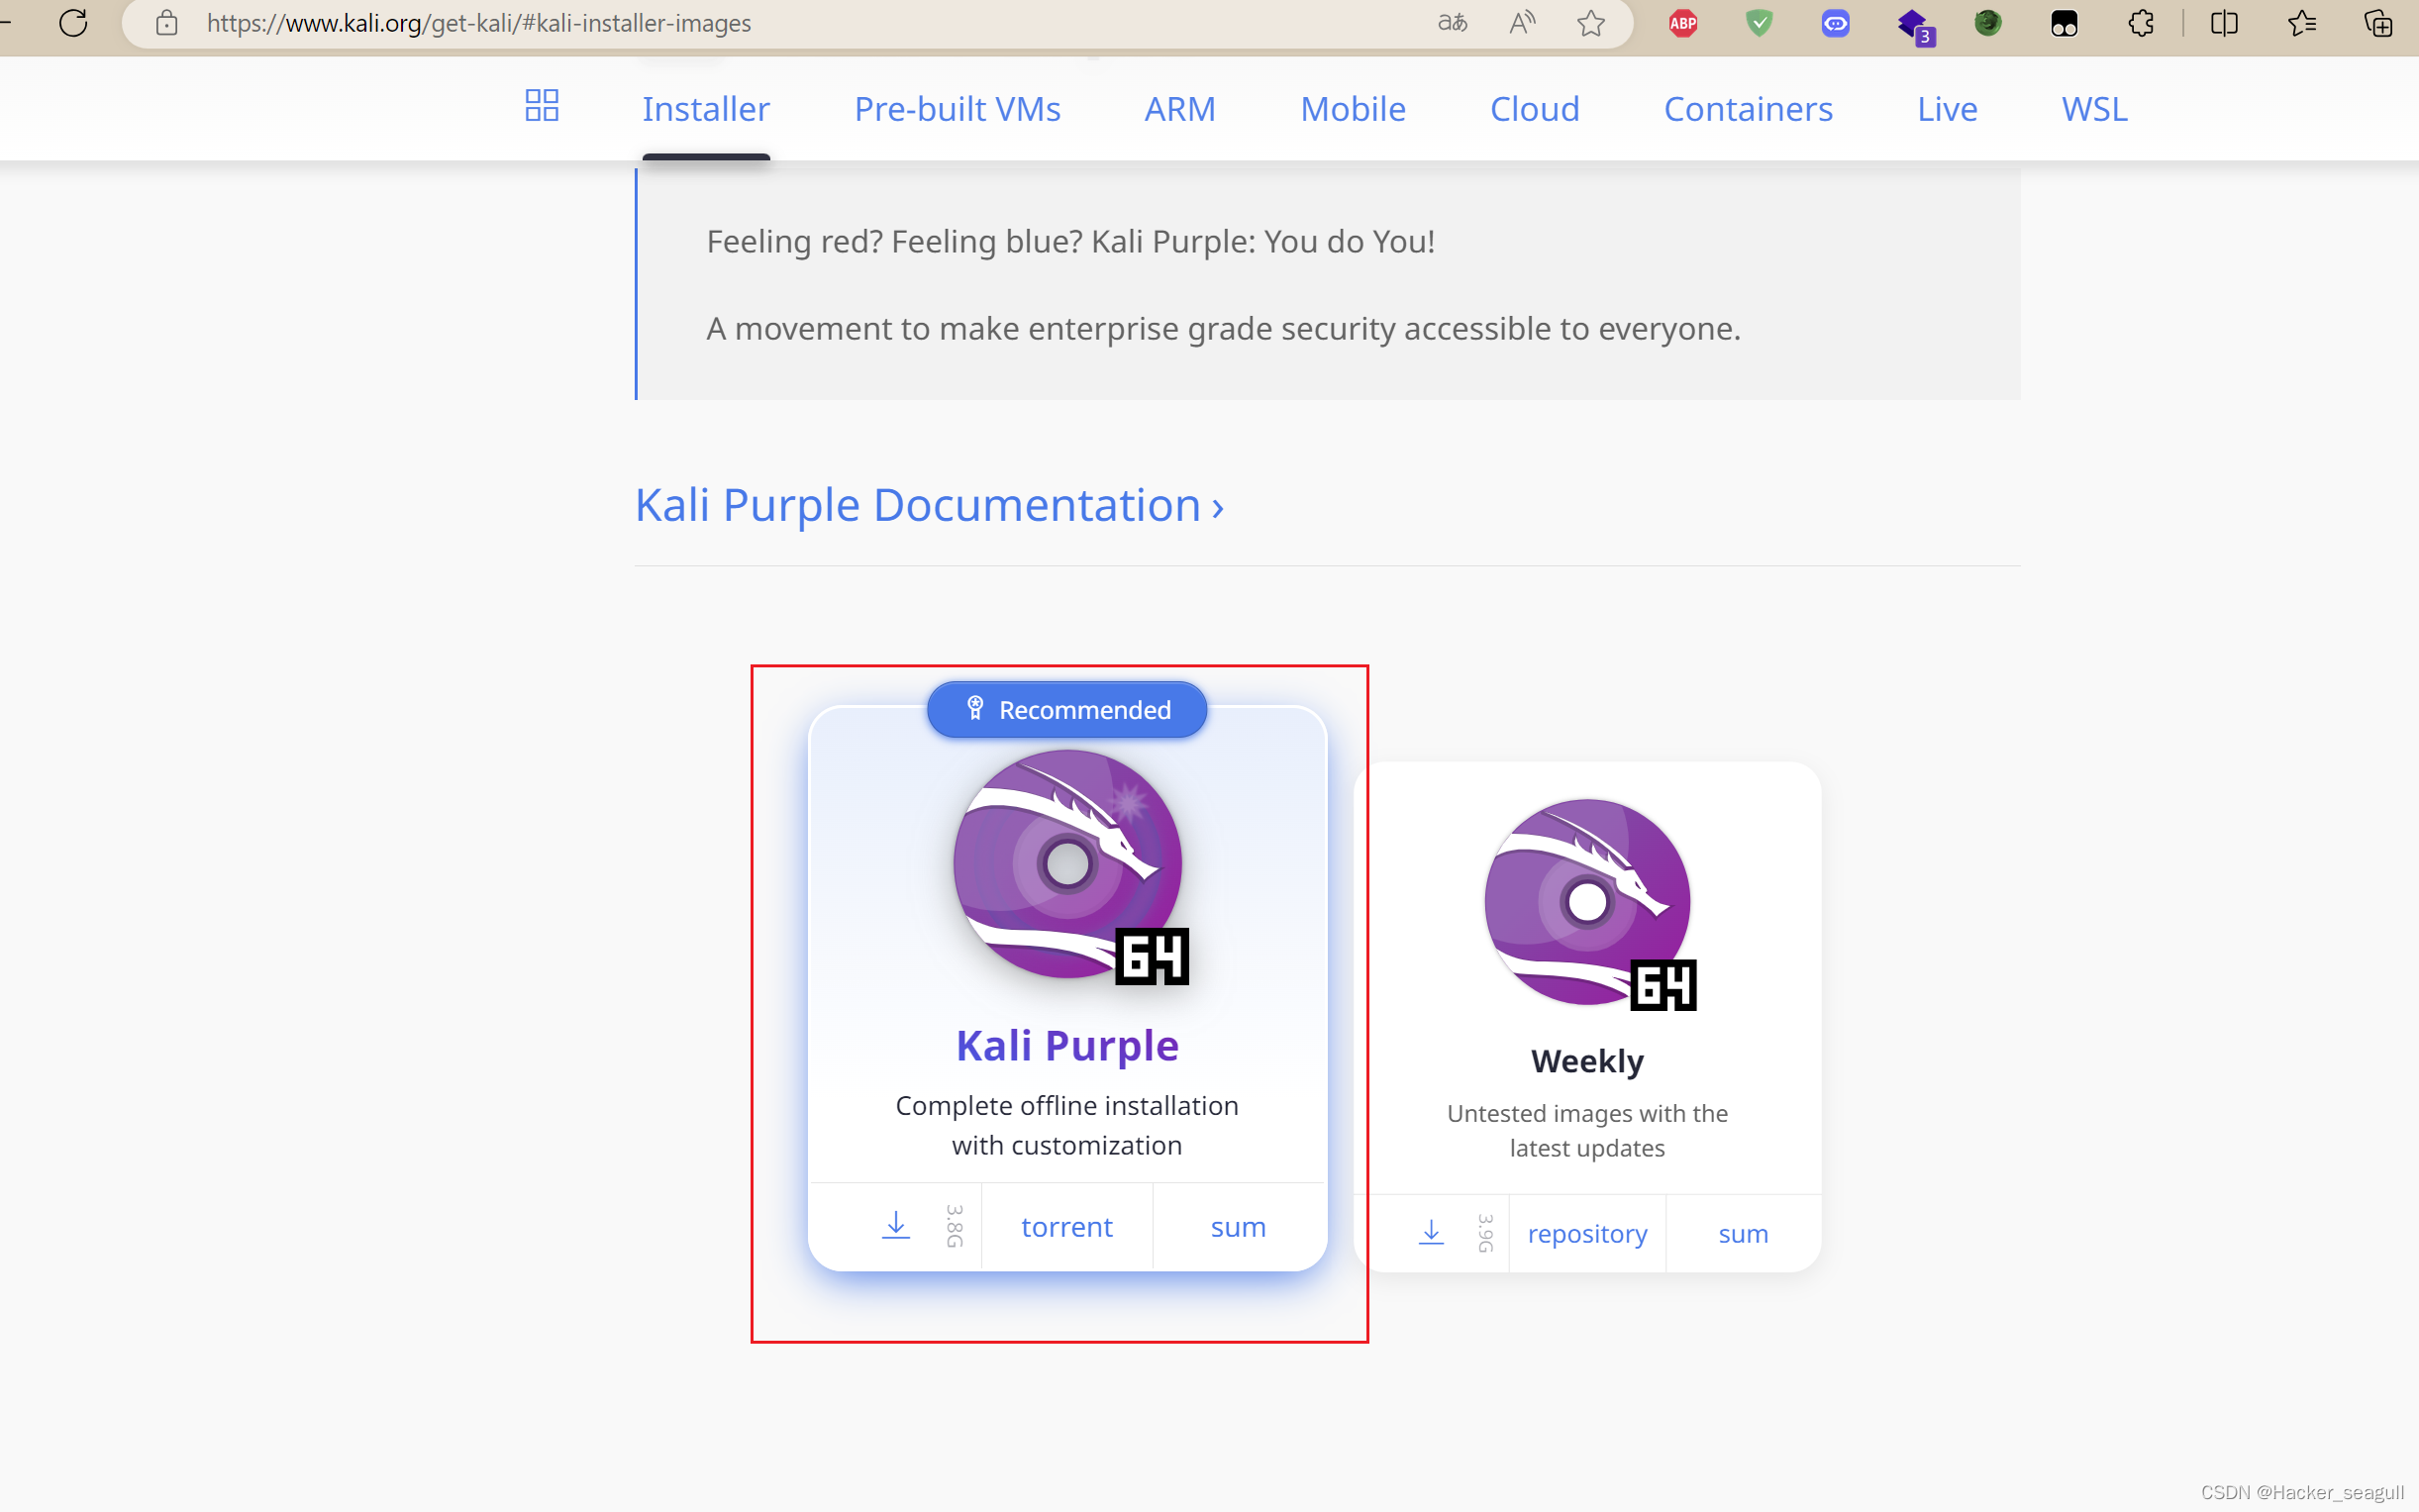Click into the browser address bar
The image size is (2419, 1512).
(x=700, y=23)
